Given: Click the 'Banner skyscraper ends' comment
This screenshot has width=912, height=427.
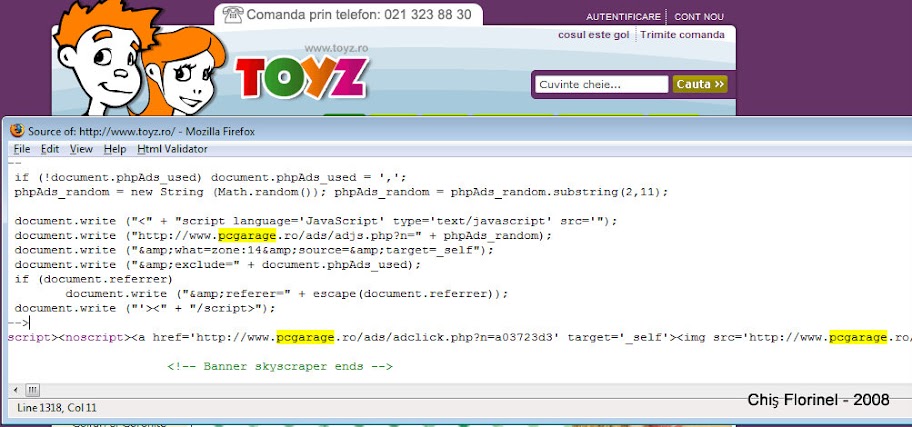Looking at the screenshot, I should point(280,366).
